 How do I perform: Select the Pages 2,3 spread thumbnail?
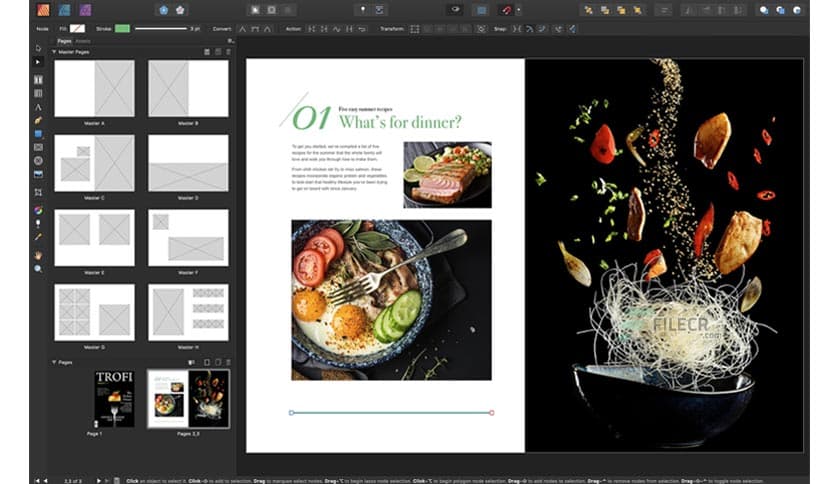click(188, 399)
